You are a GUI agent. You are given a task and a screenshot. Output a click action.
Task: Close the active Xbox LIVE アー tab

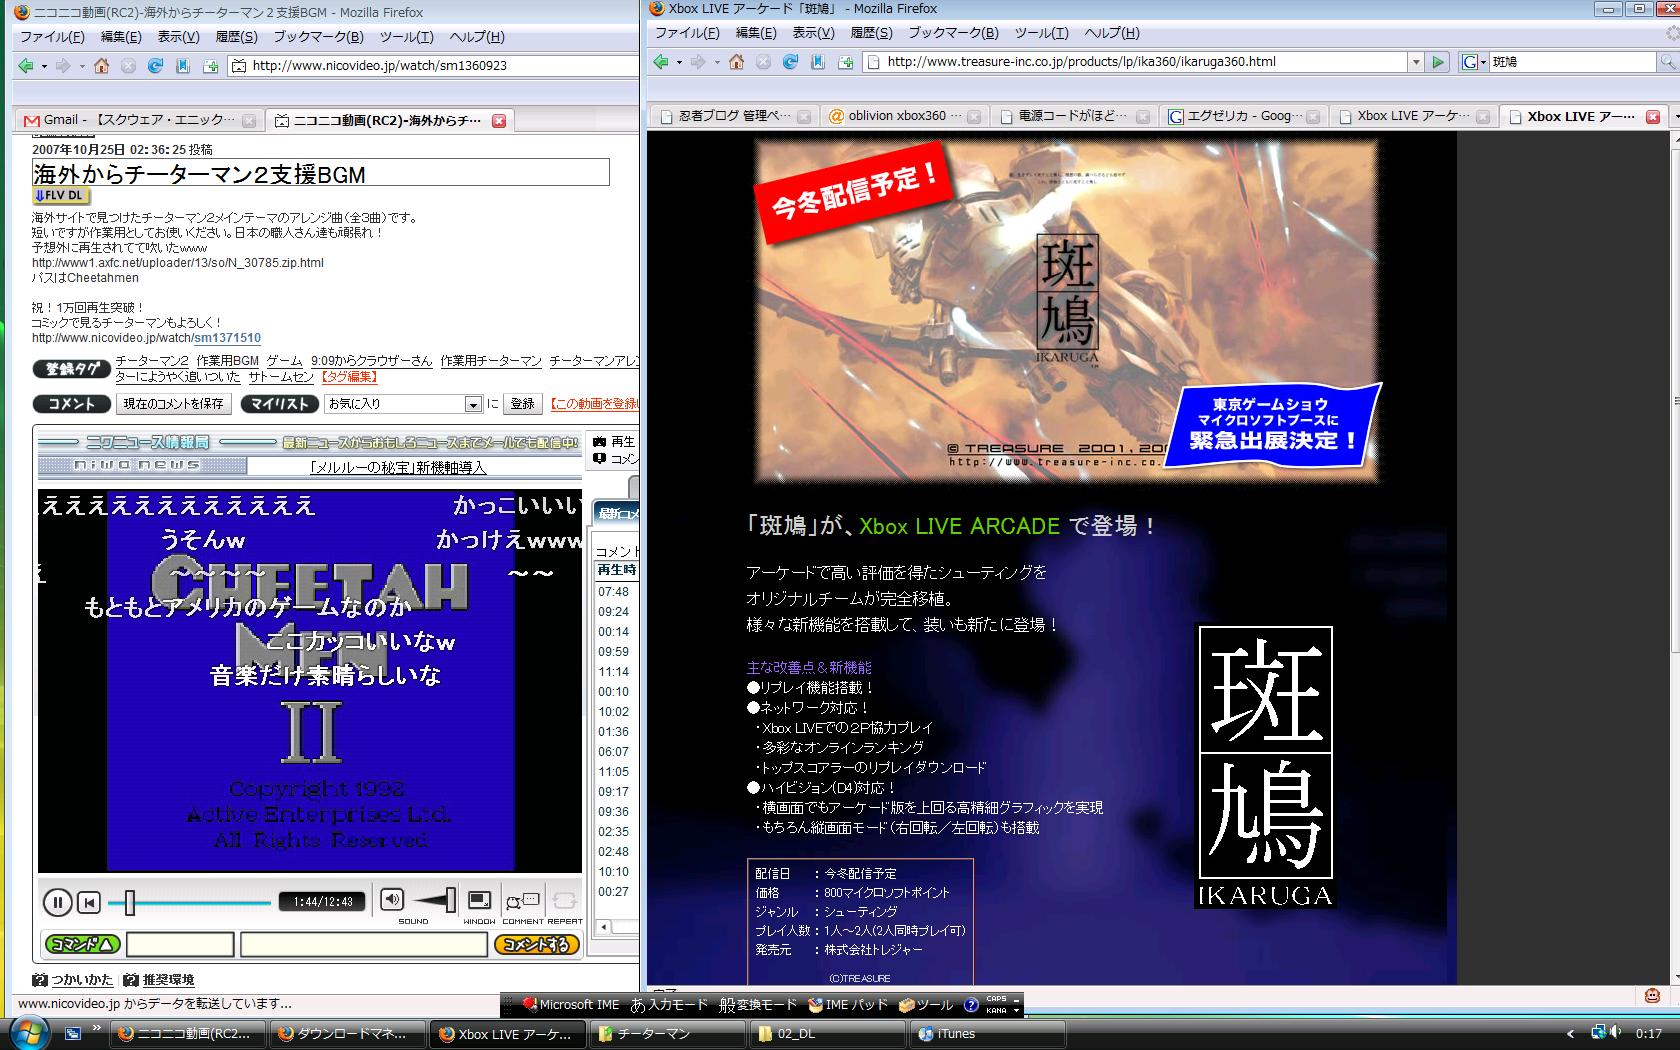pos(1652,117)
